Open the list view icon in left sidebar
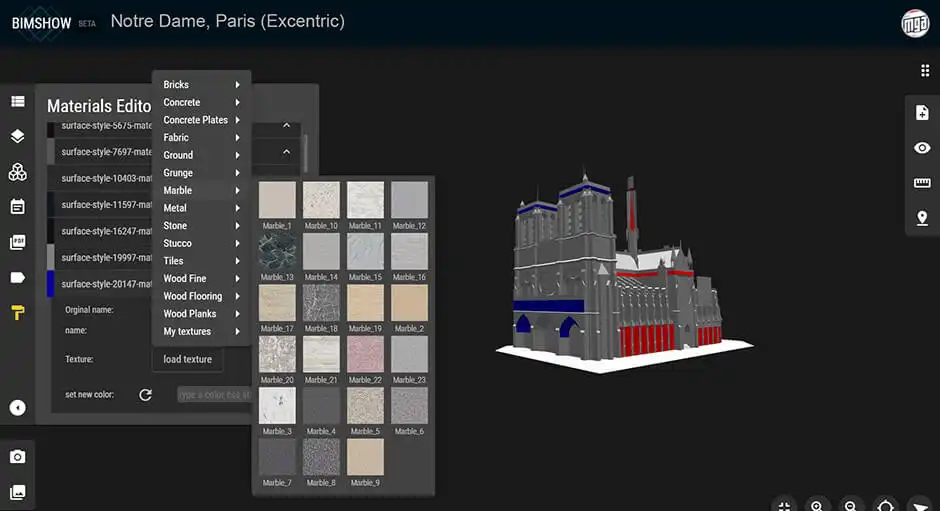940x511 pixels. (17, 101)
